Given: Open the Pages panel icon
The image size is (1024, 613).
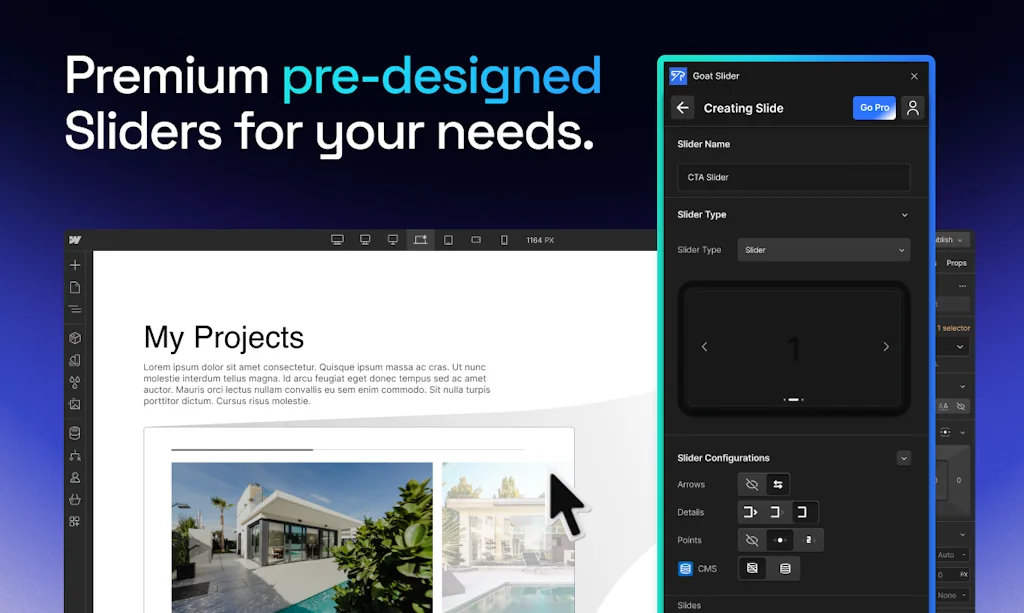Looking at the screenshot, I should pyautogui.click(x=75, y=288).
